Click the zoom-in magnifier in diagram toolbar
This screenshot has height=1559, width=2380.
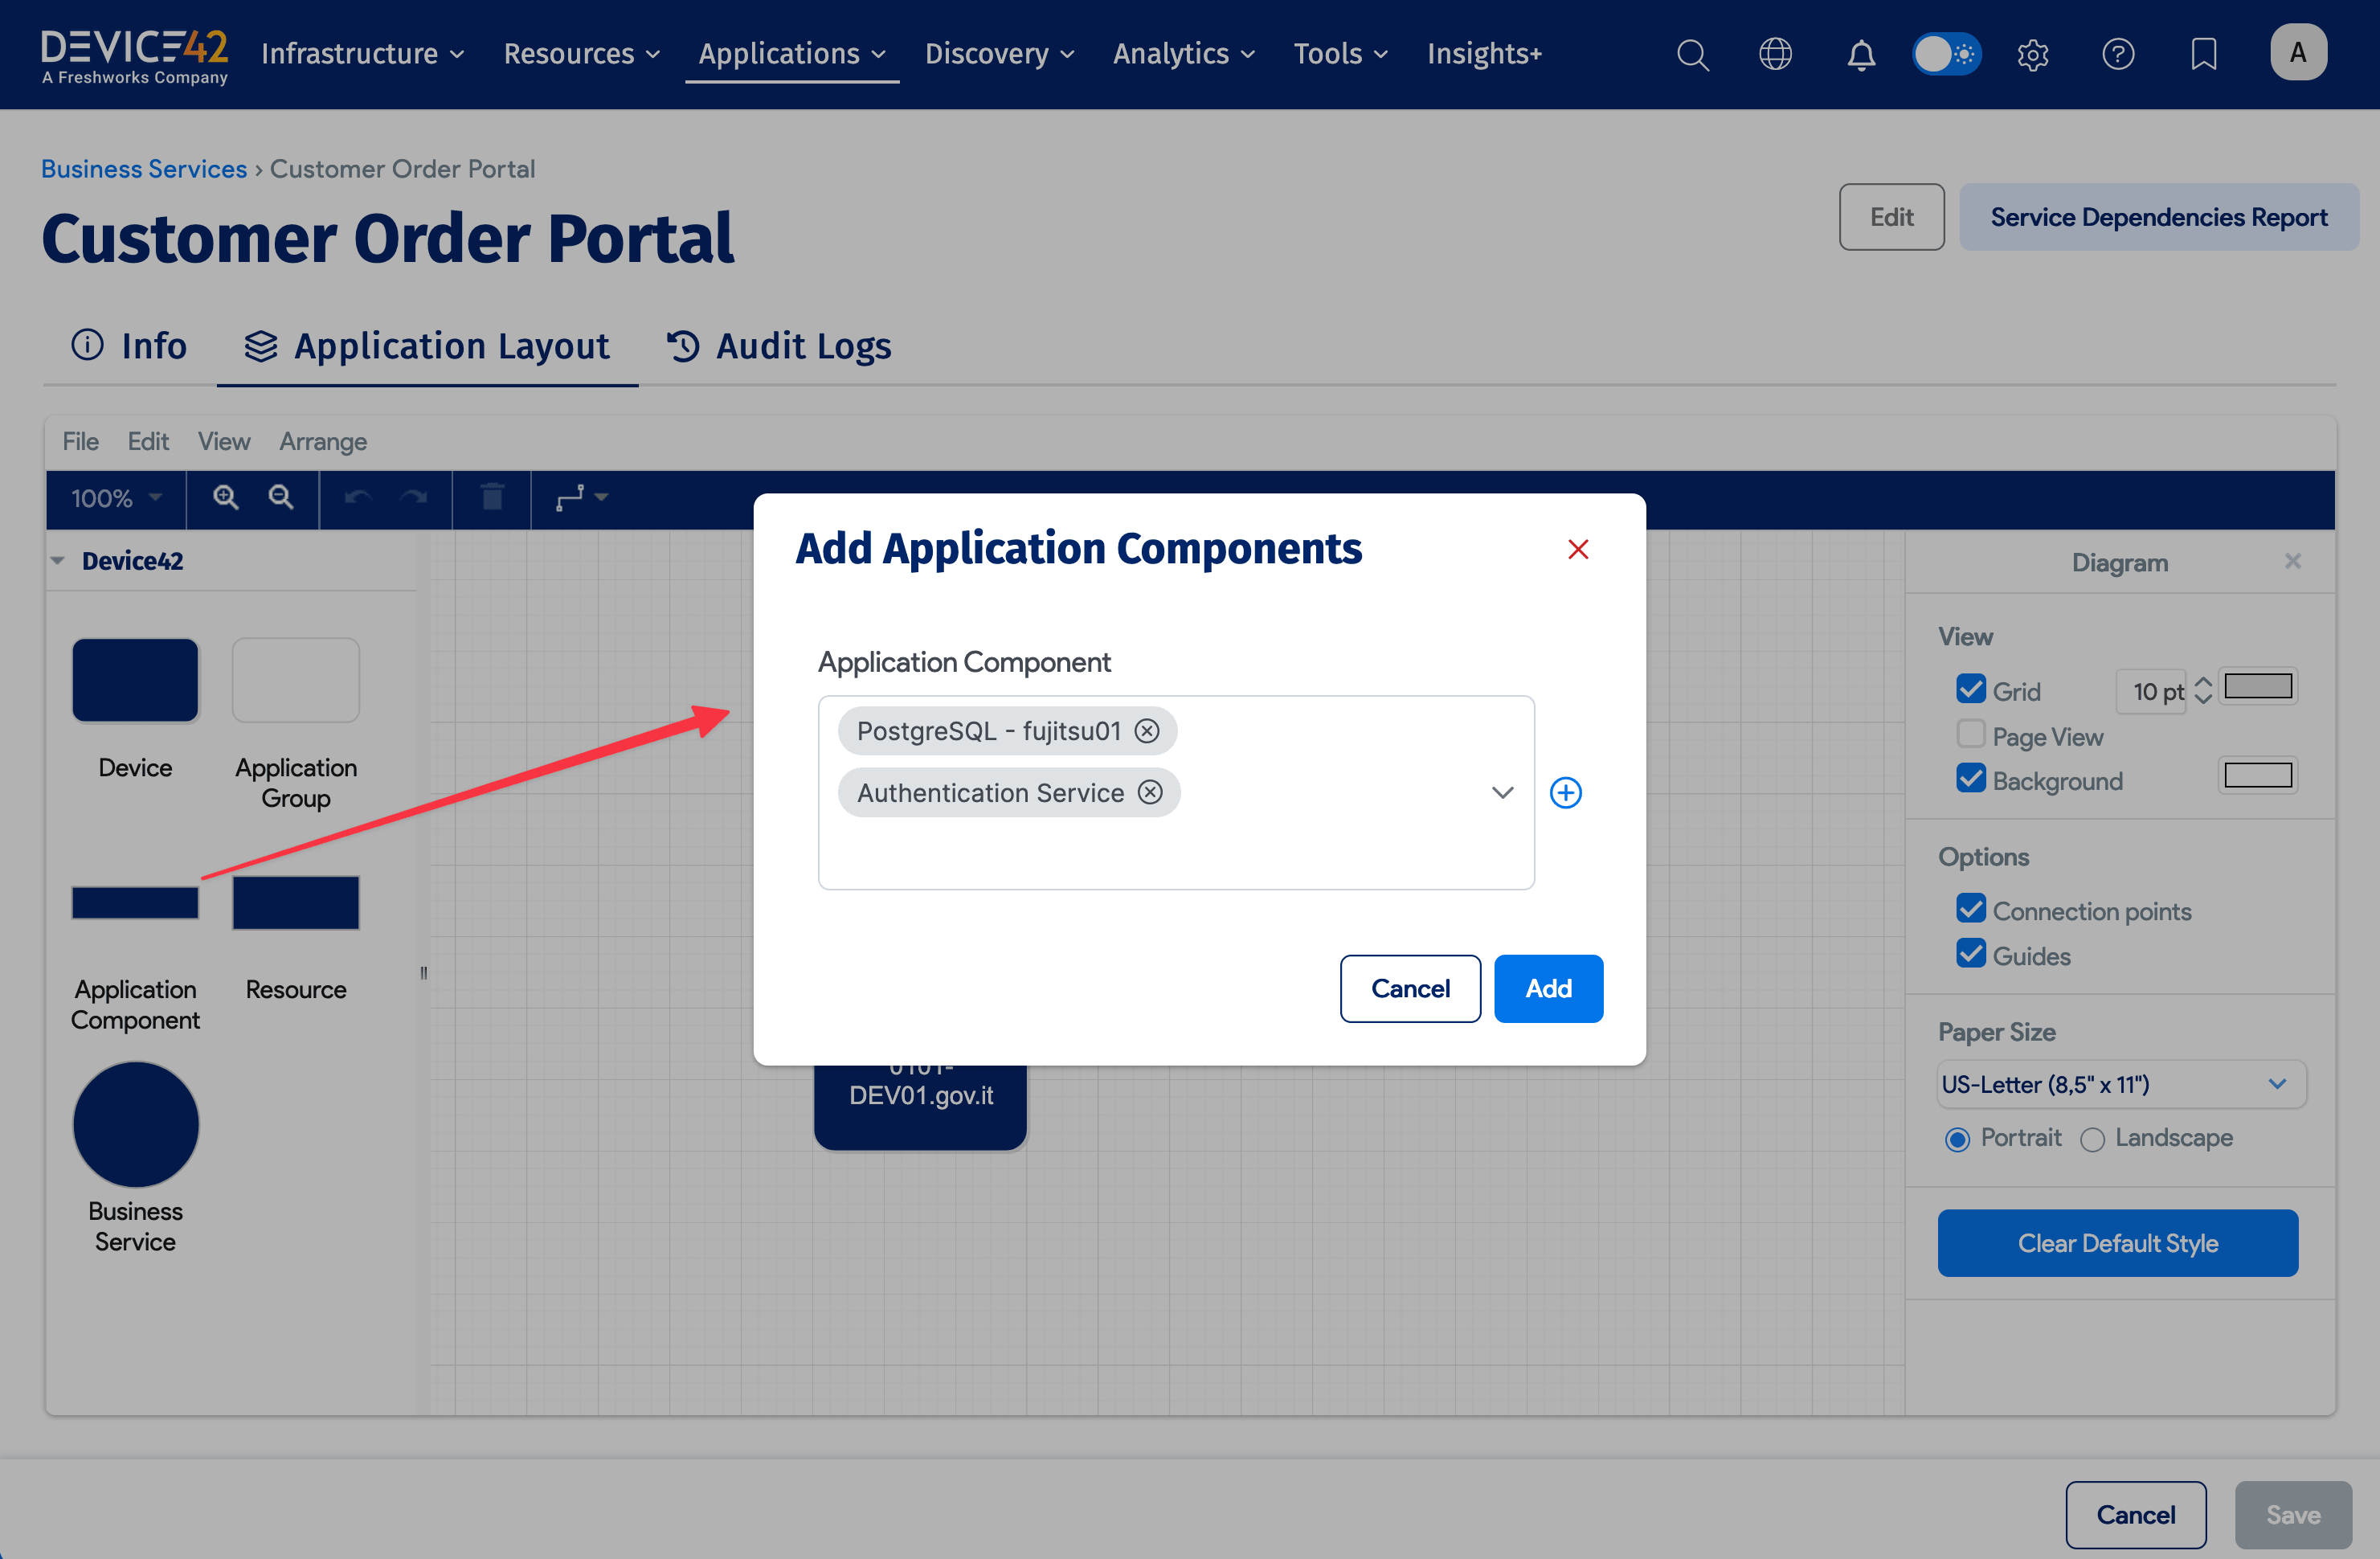(x=225, y=497)
